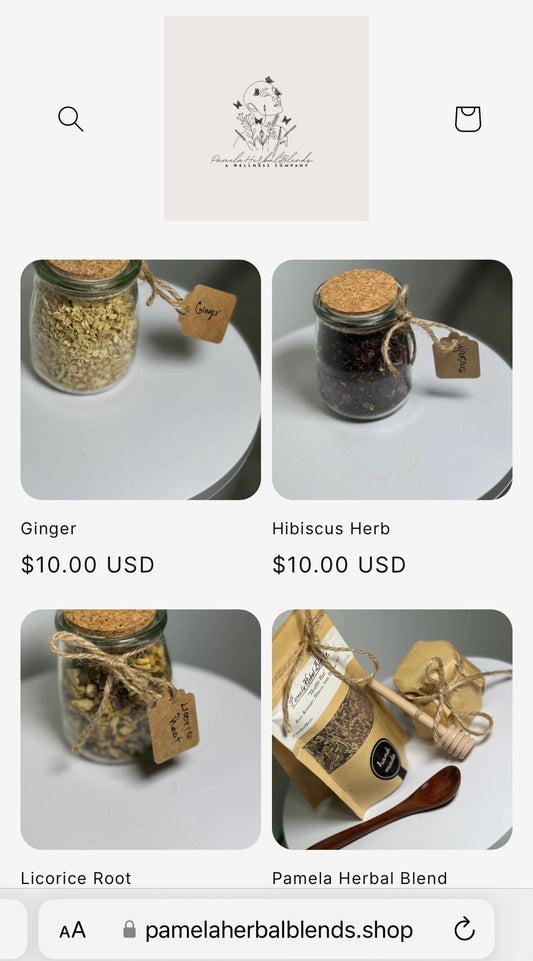Open the Licorice Root jar image
Screen dimensions: 533x961
pos(140,729)
